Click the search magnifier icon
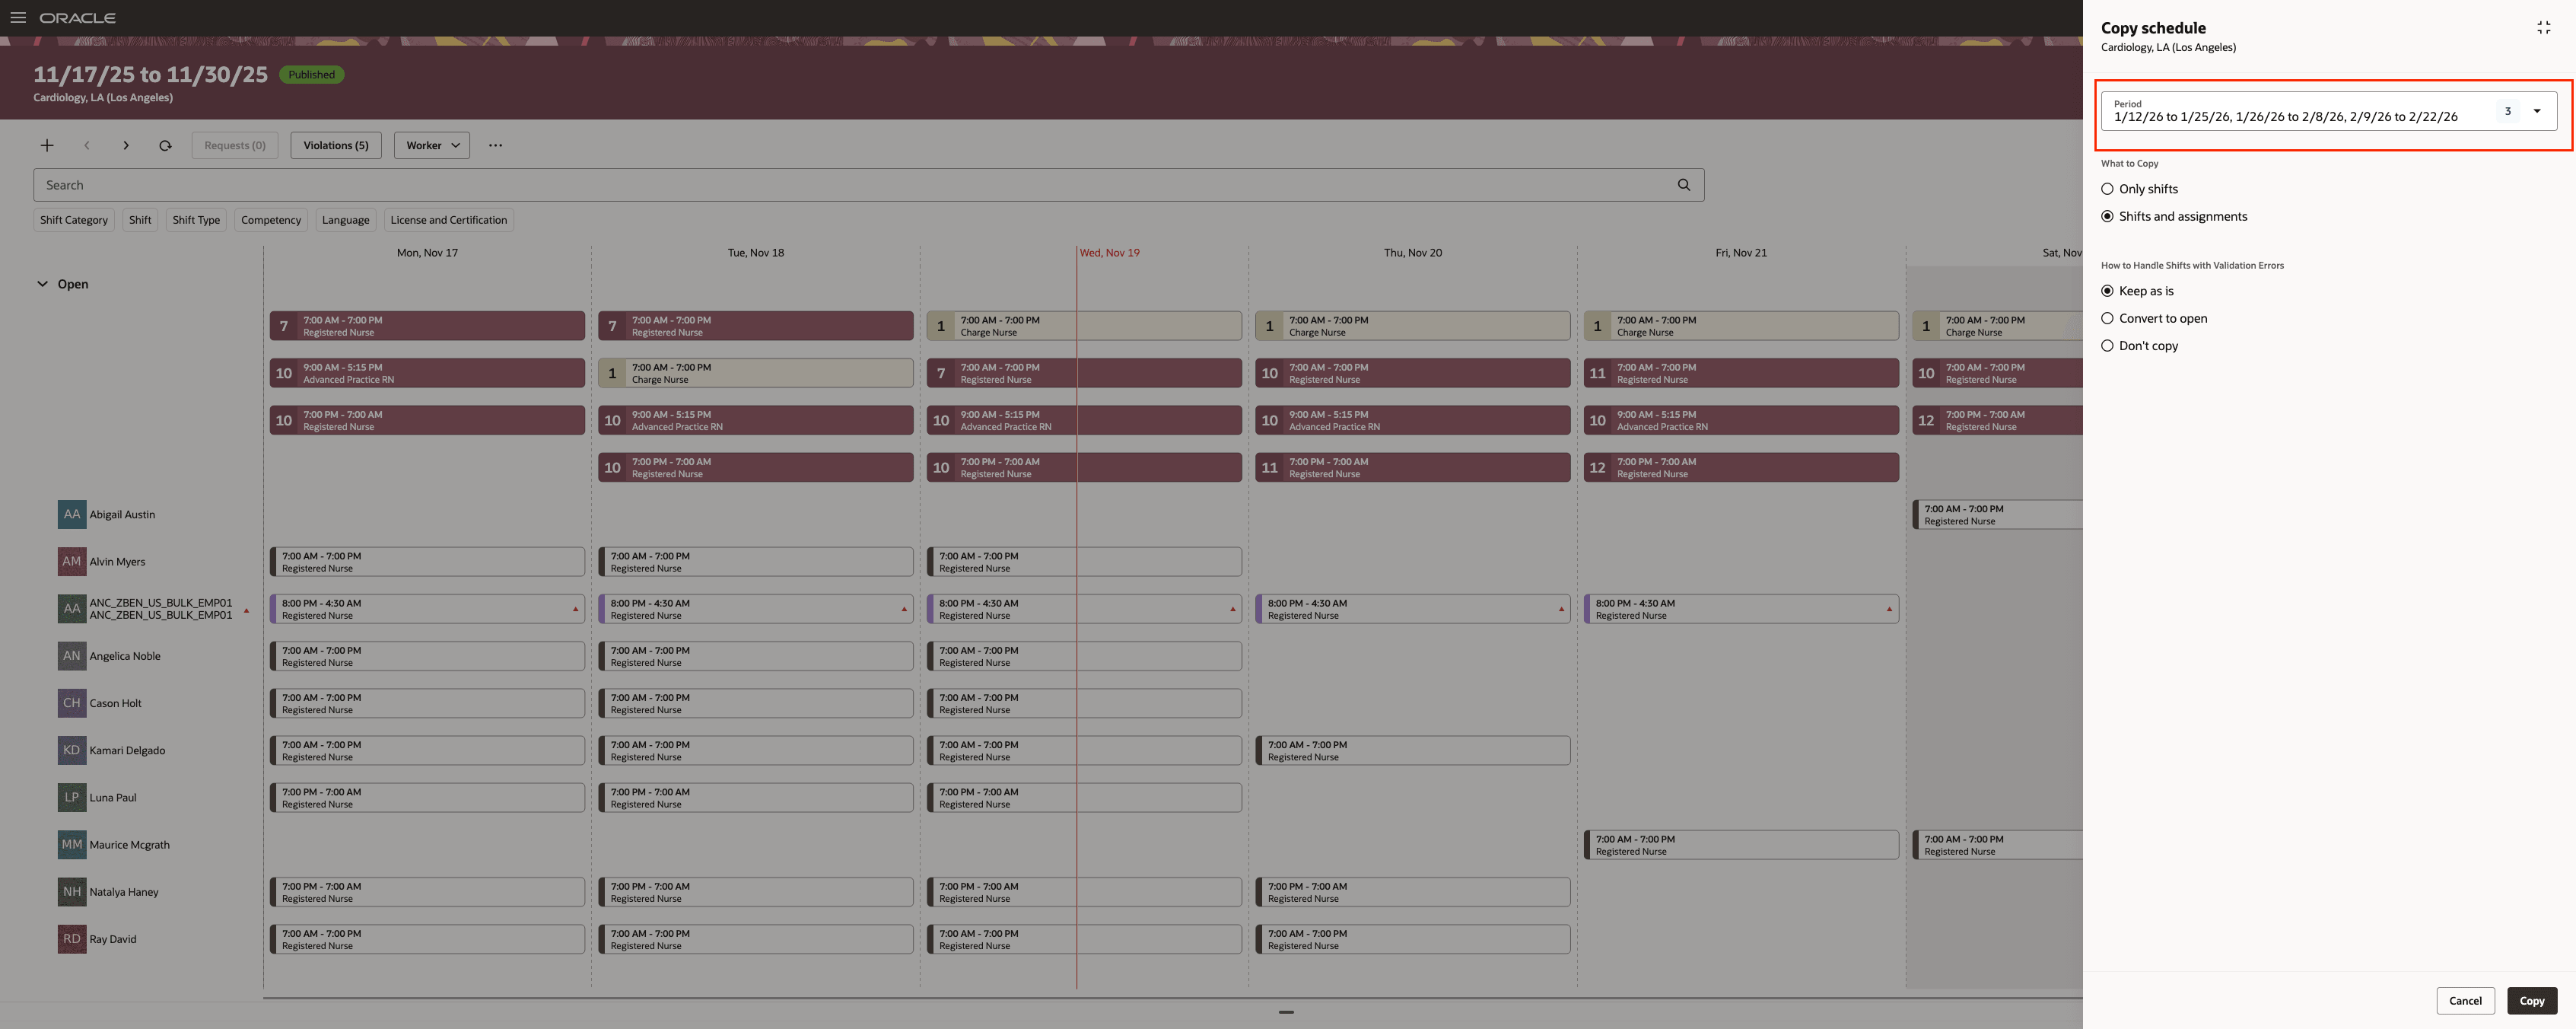2576x1029 pixels. (1684, 184)
